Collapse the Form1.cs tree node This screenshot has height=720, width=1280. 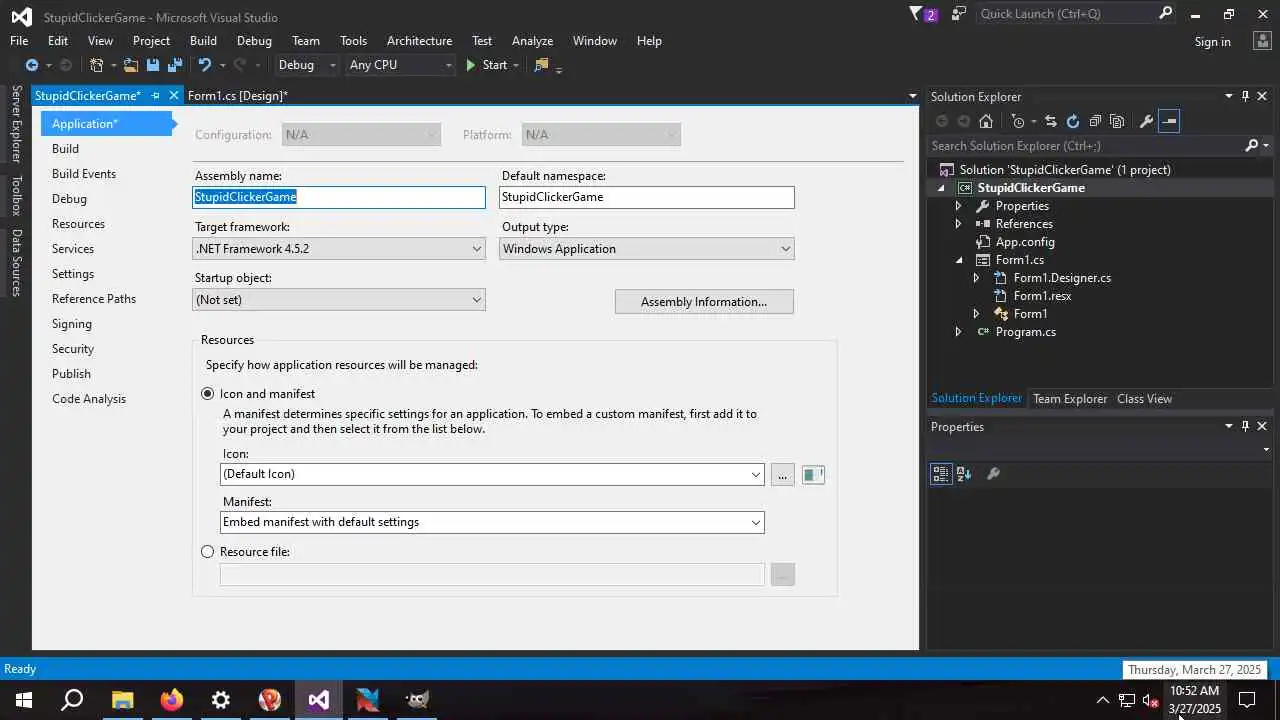tap(958, 260)
